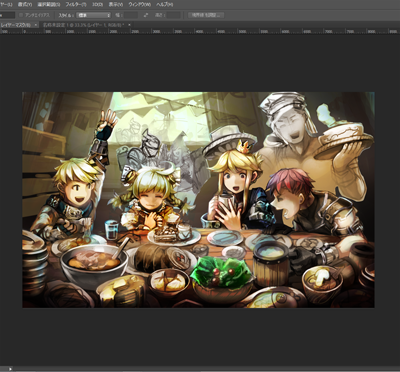Focus the 幅 width input field
This screenshot has width=400, height=372.
coord(131,15)
